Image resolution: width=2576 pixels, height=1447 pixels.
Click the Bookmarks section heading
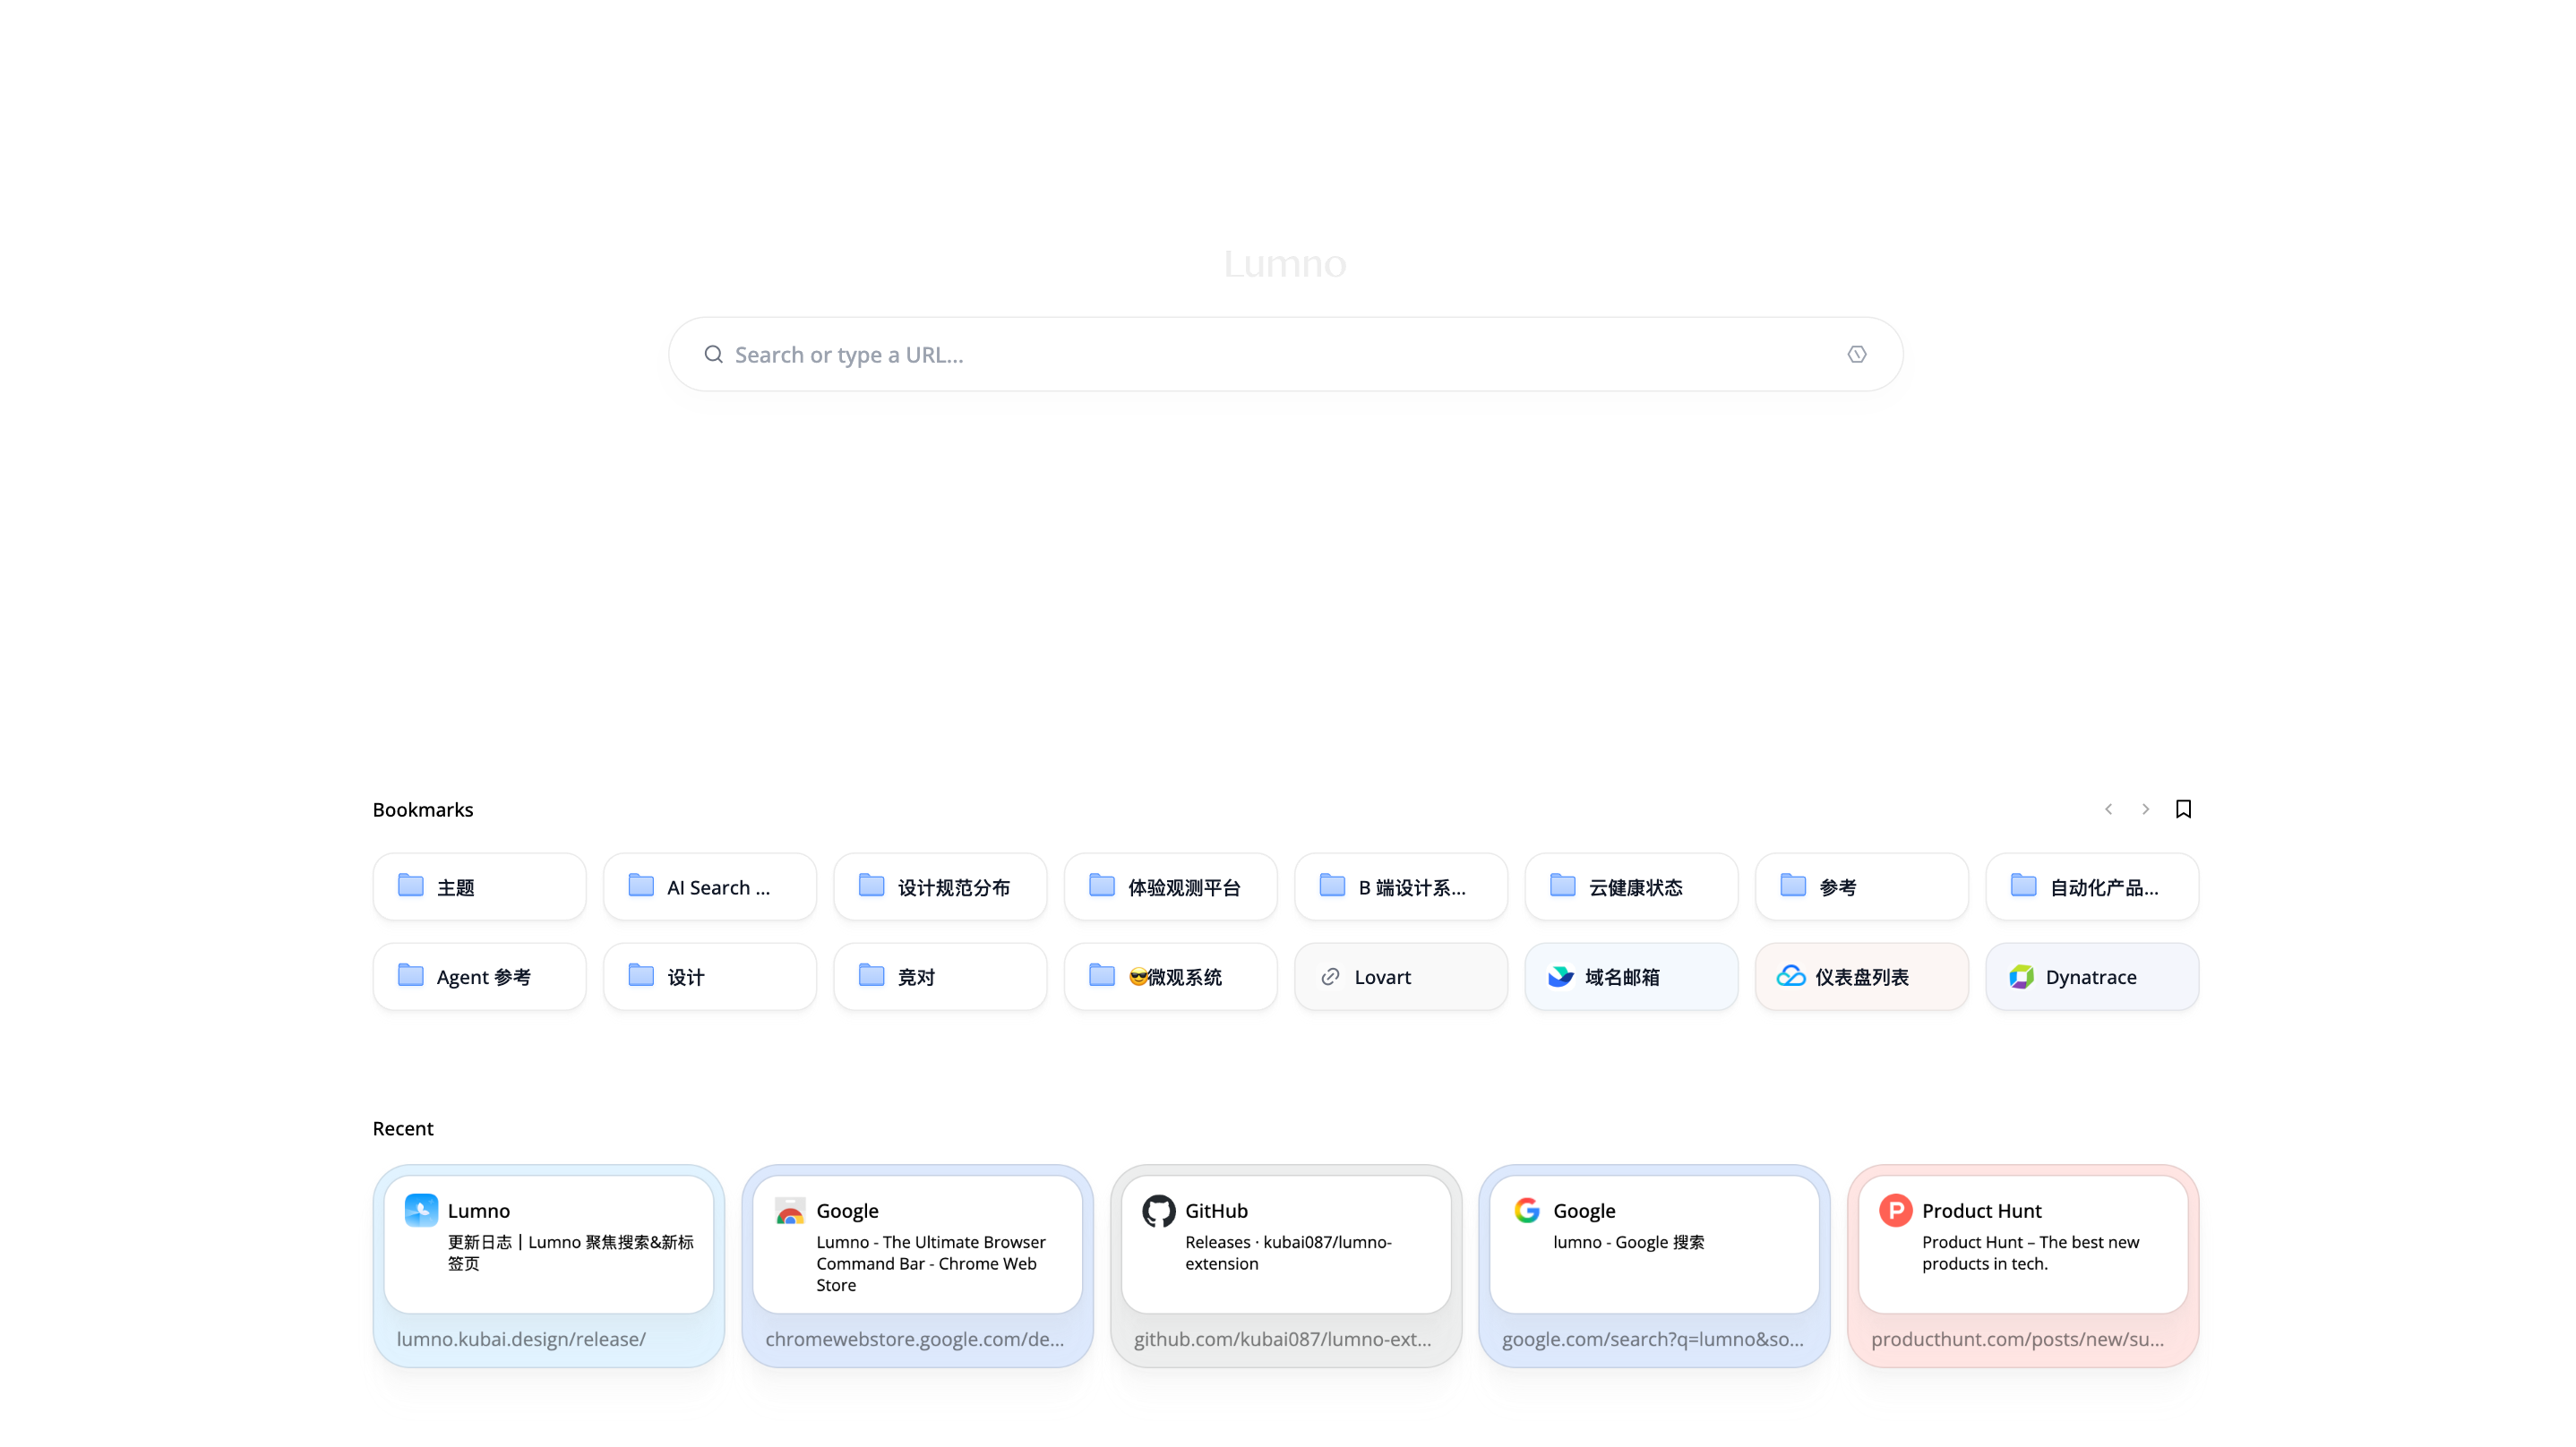point(423,810)
